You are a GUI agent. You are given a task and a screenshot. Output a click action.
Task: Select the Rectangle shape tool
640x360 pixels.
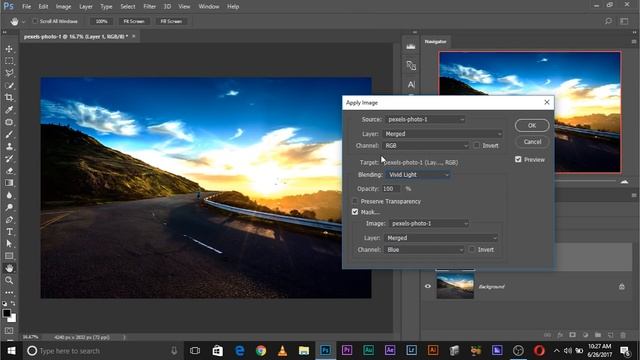tap(9, 256)
